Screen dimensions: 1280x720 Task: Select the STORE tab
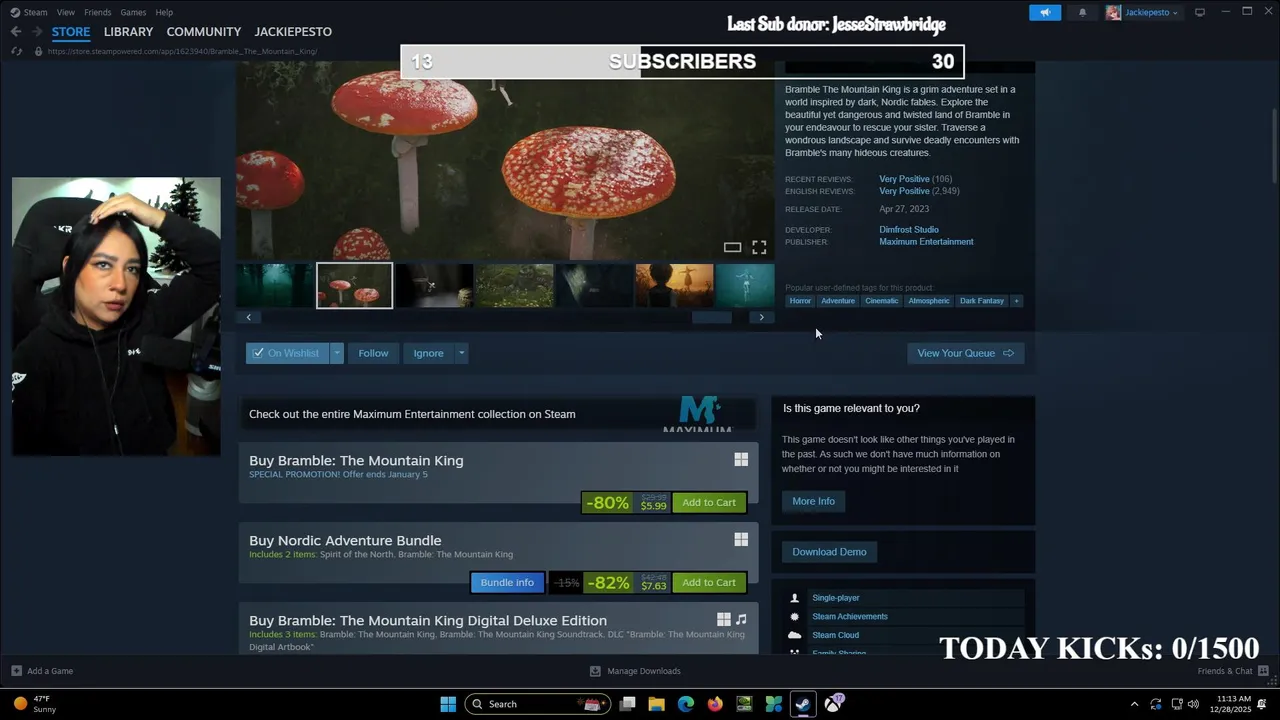click(71, 32)
